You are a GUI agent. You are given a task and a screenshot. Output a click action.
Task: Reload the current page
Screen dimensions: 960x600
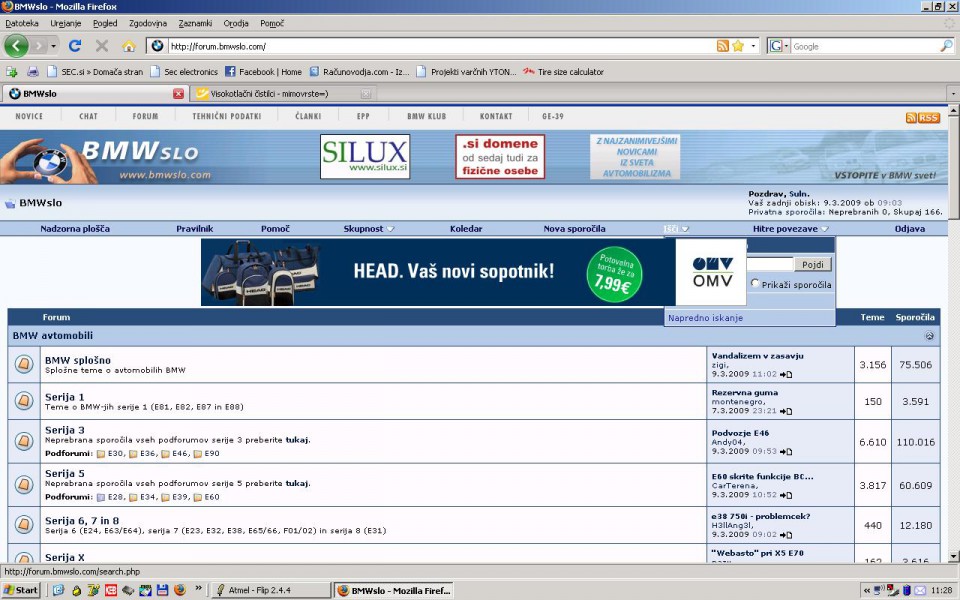click(x=75, y=46)
